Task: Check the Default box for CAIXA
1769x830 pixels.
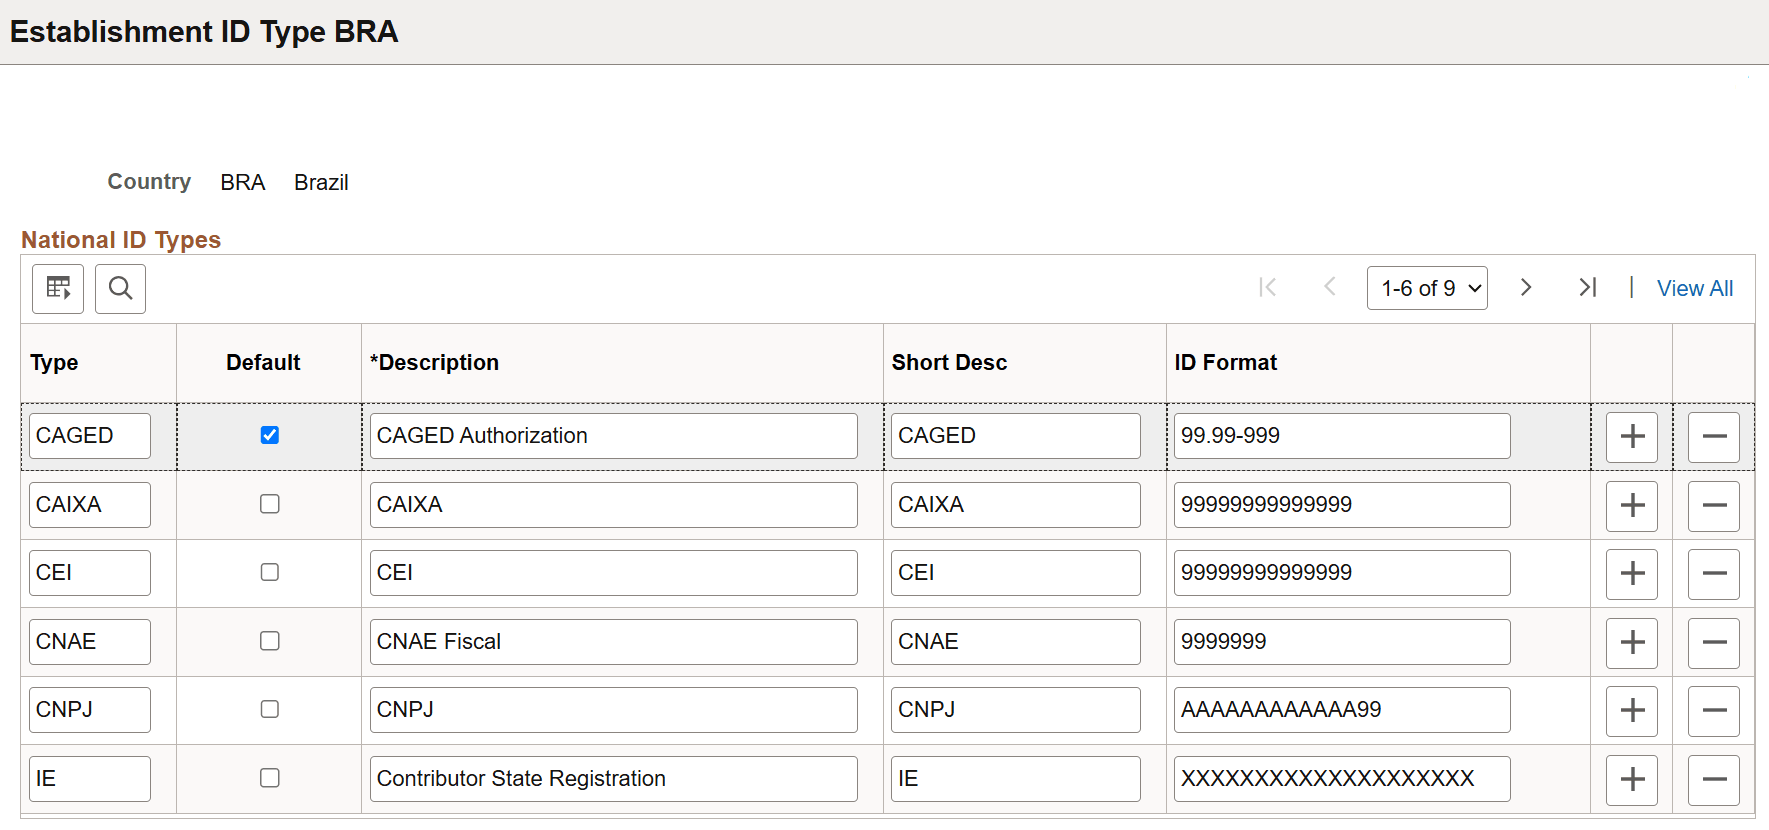Action: (270, 504)
